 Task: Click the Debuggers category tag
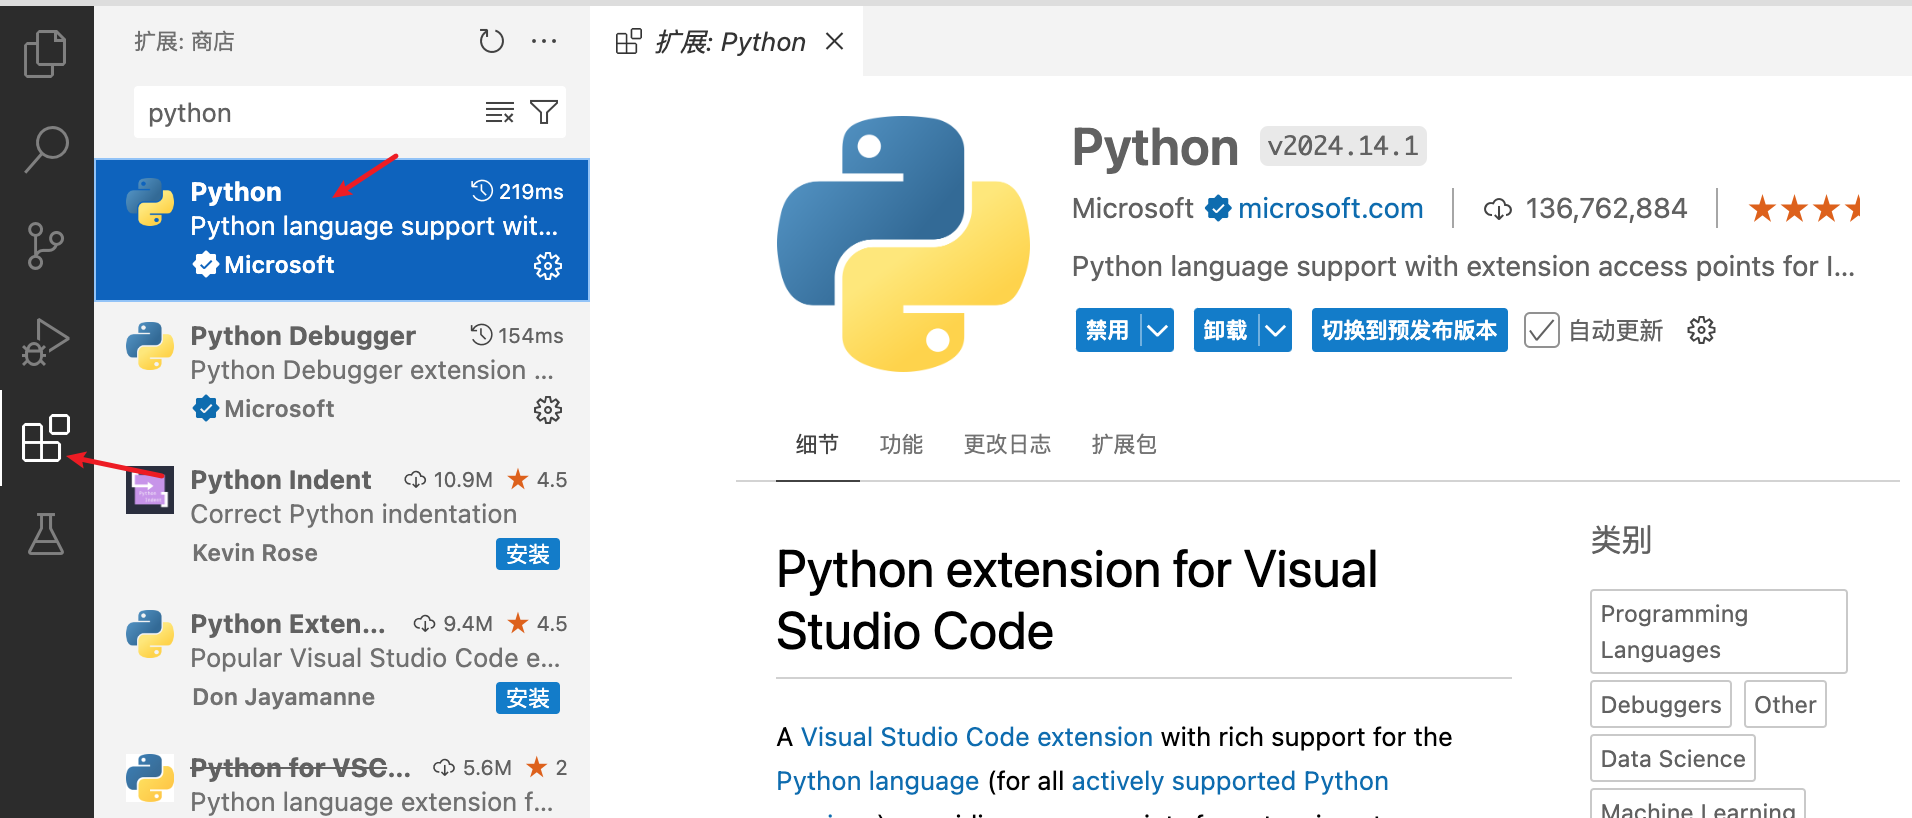pyautogui.click(x=1661, y=704)
